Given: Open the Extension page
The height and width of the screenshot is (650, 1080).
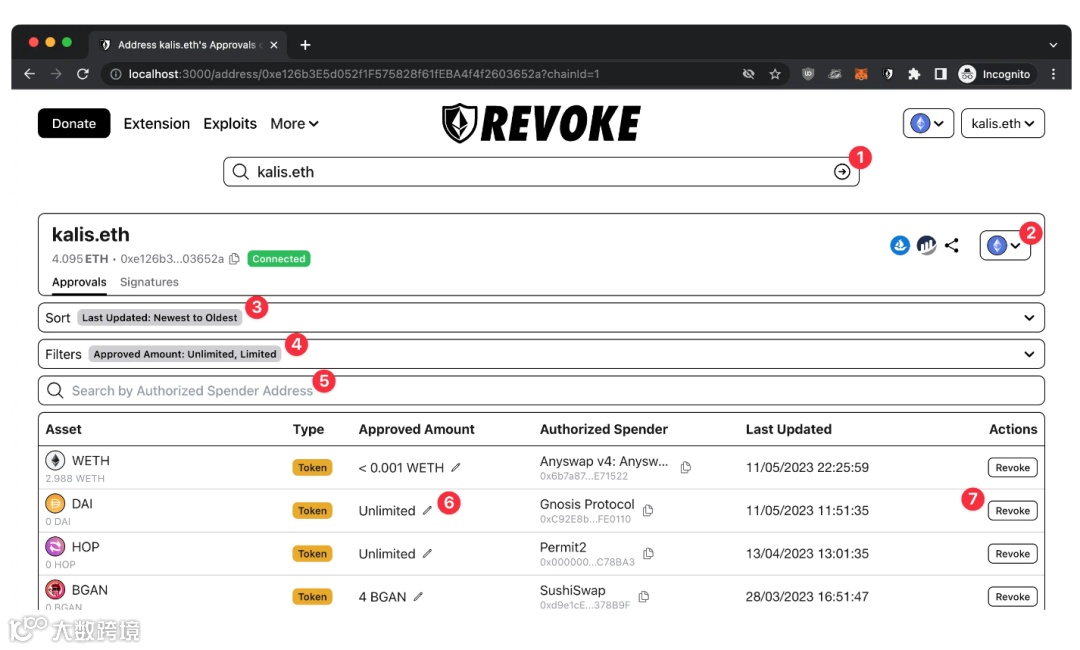Looking at the screenshot, I should coord(156,123).
